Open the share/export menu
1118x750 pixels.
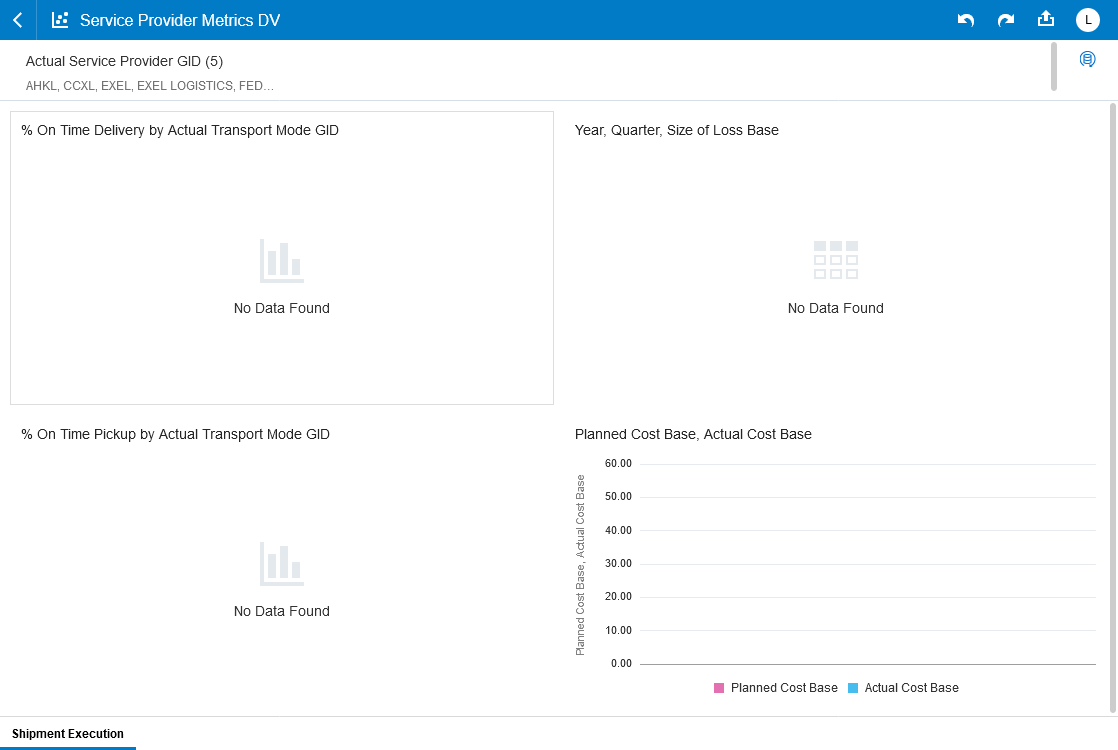[1046, 19]
